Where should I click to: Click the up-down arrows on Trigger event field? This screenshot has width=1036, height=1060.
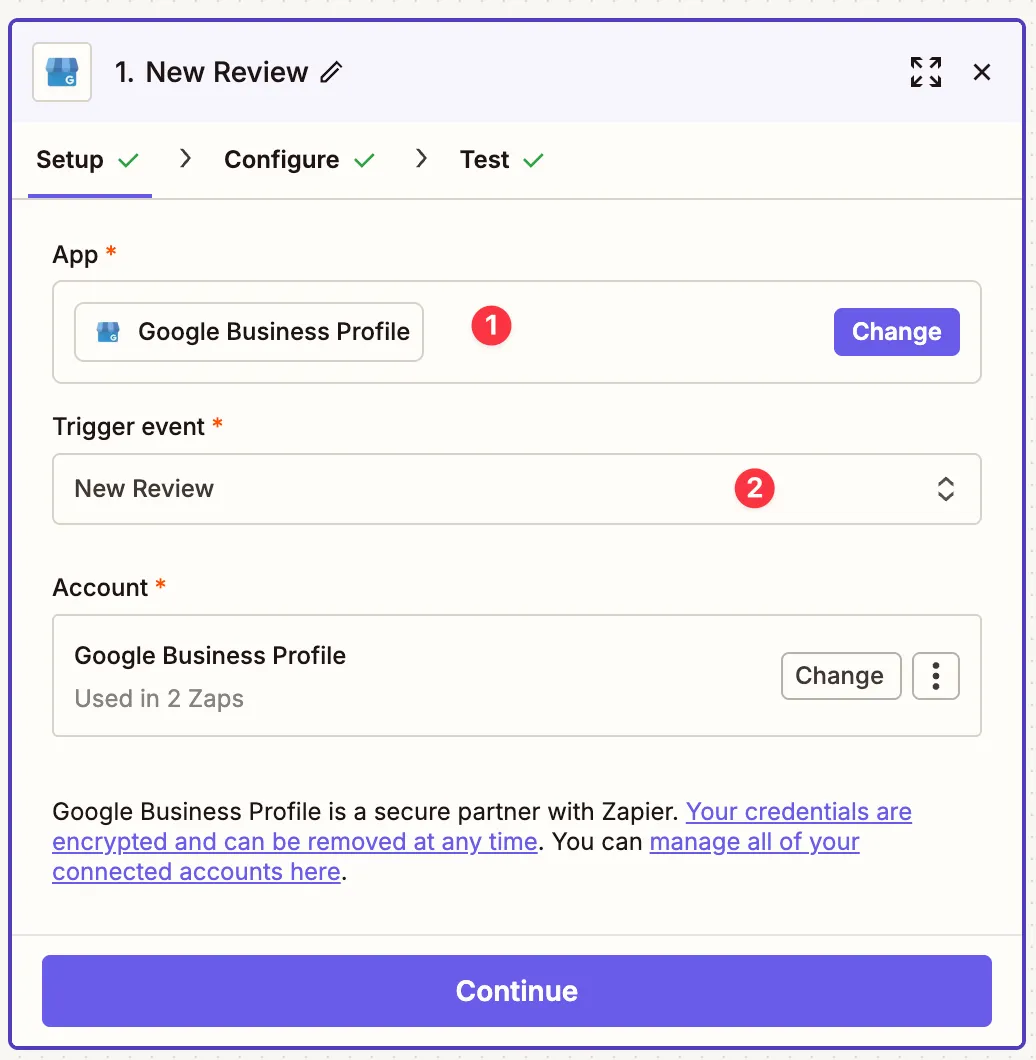pos(945,489)
